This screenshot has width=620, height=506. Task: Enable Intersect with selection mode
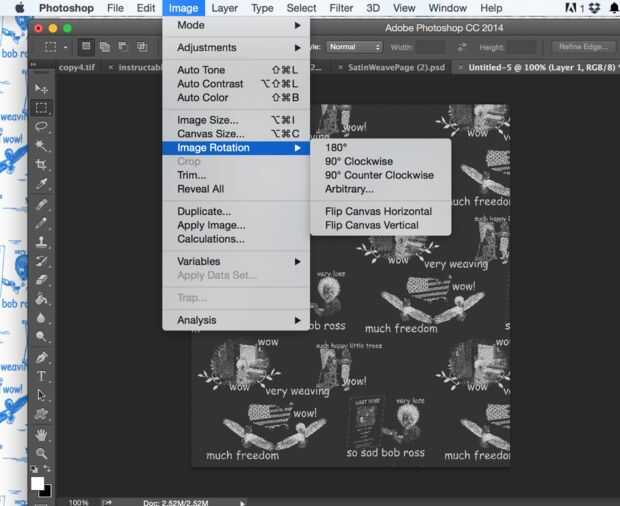point(142,47)
